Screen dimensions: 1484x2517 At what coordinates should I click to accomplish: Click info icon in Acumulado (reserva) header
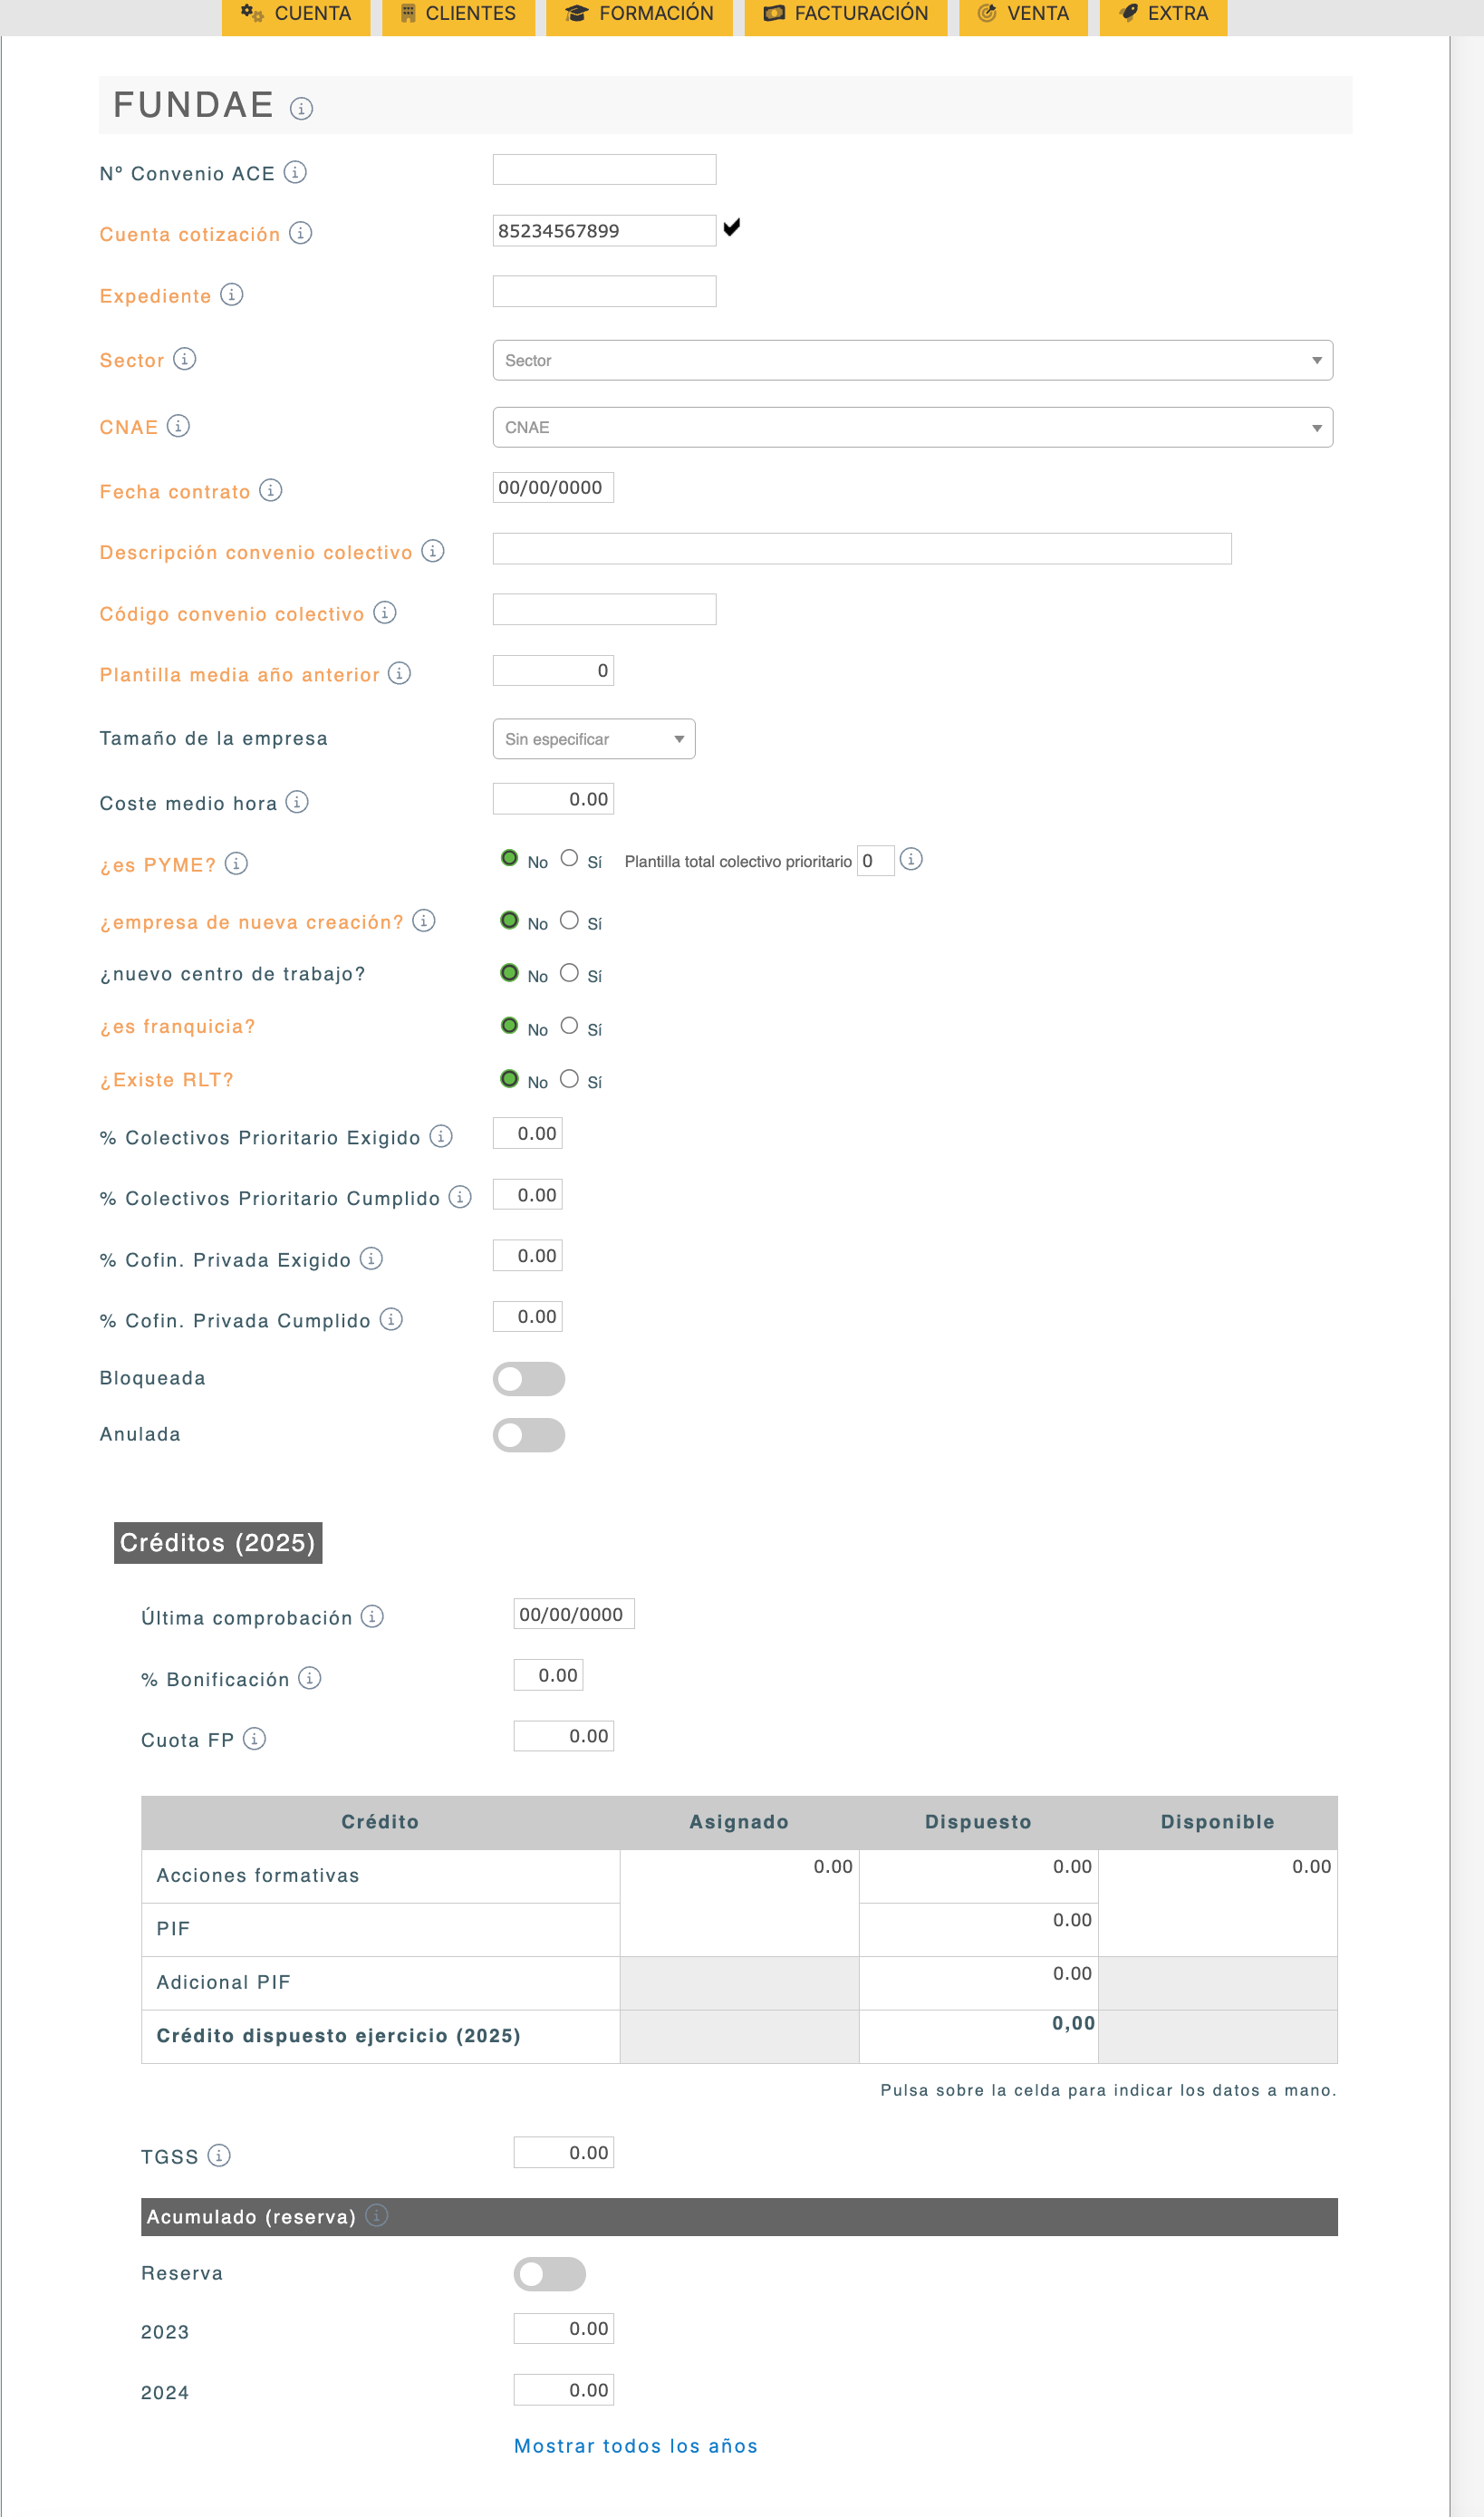377,2215
